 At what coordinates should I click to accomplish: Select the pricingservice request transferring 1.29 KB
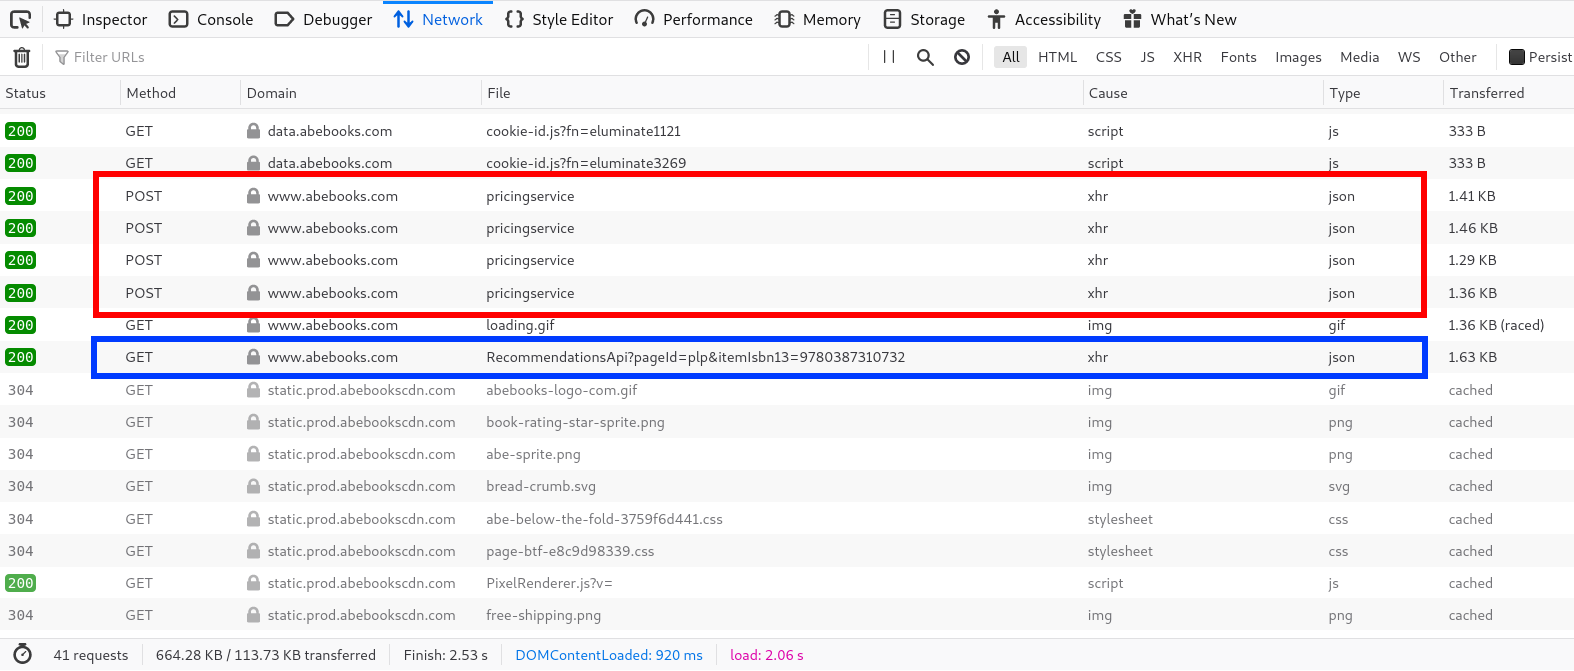tap(787, 260)
